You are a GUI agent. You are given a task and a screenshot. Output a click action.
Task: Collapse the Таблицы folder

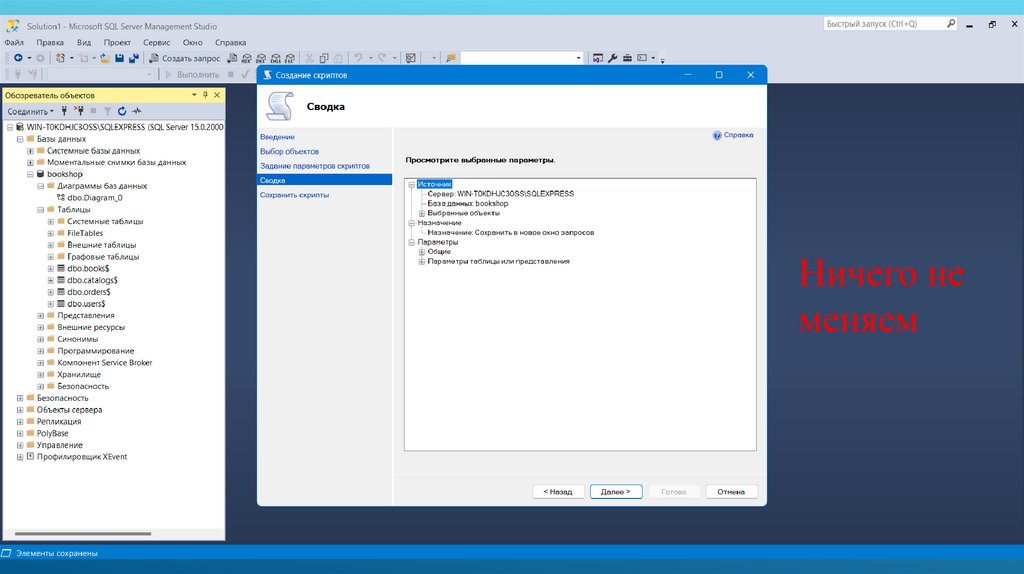click(40, 210)
